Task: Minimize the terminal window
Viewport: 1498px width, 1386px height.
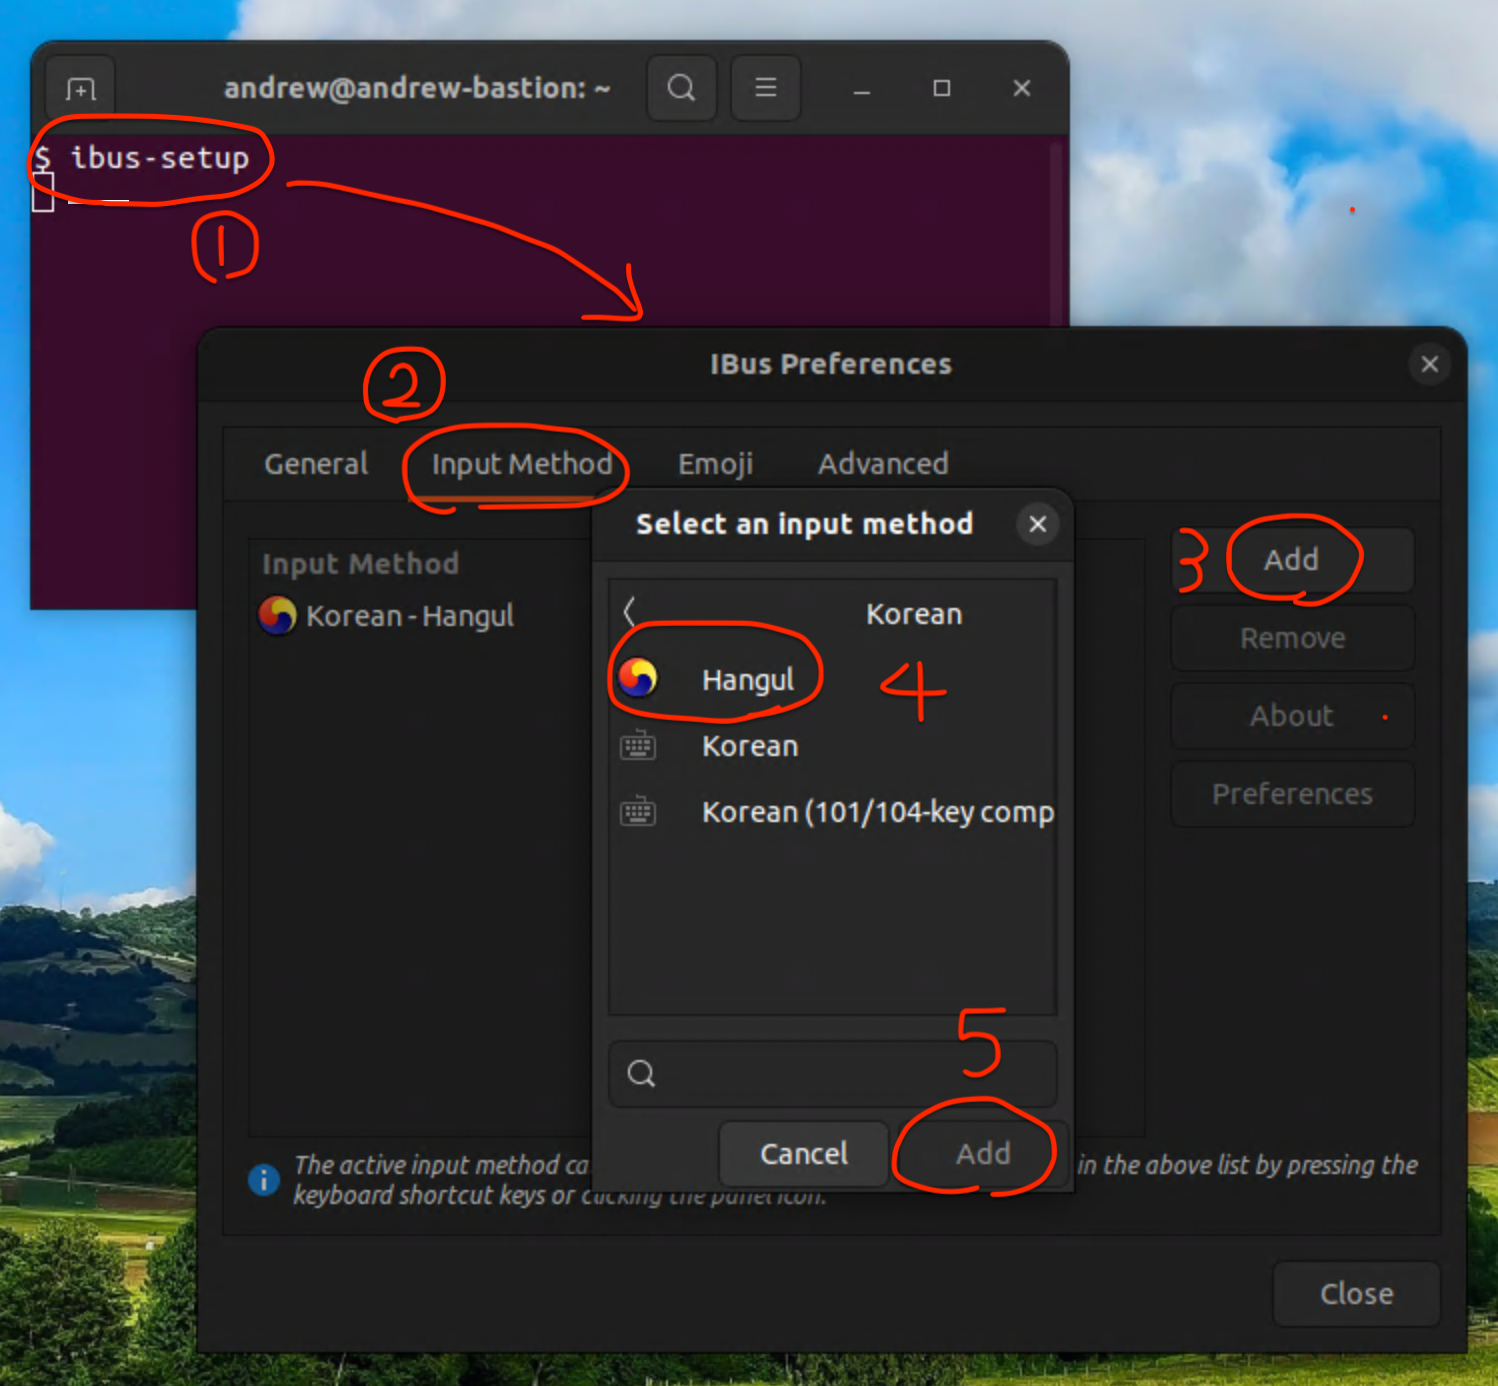Action: (862, 89)
